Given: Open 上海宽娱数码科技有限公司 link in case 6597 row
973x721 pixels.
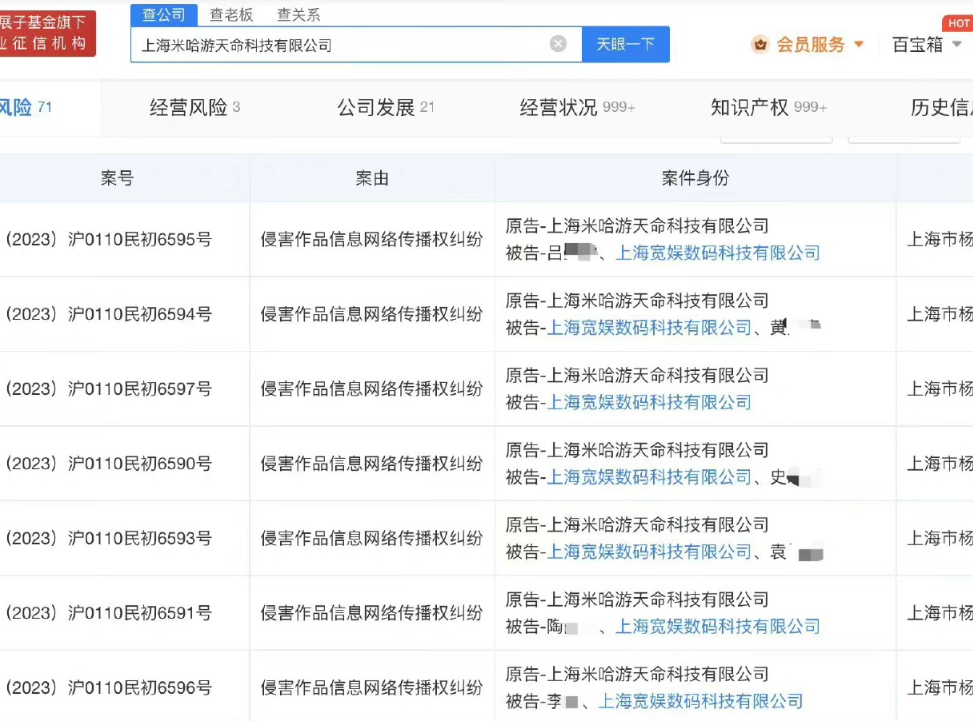Looking at the screenshot, I should 649,402.
